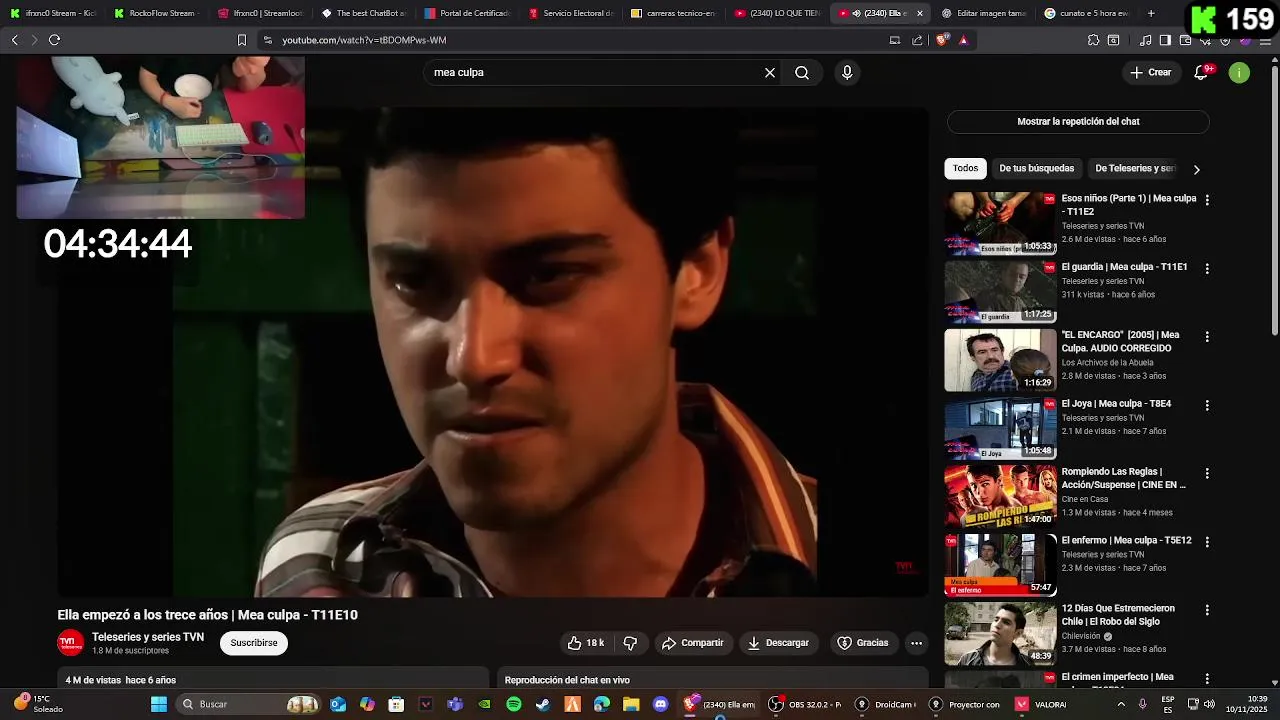1280x720 pixels.
Task: Run search with the magnifier button
Action: tap(802, 73)
